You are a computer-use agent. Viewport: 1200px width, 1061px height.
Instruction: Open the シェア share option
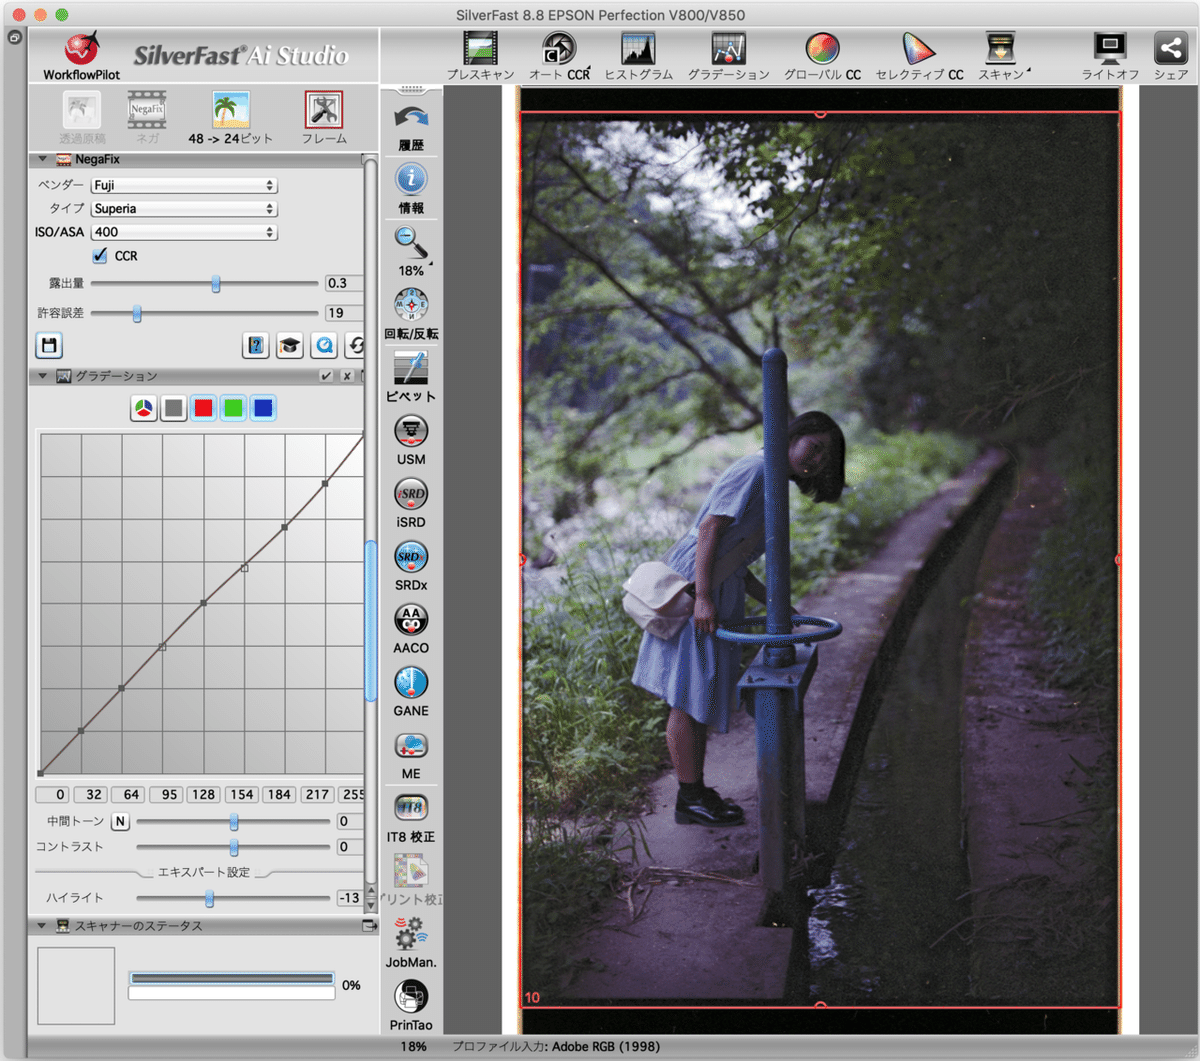1171,56
